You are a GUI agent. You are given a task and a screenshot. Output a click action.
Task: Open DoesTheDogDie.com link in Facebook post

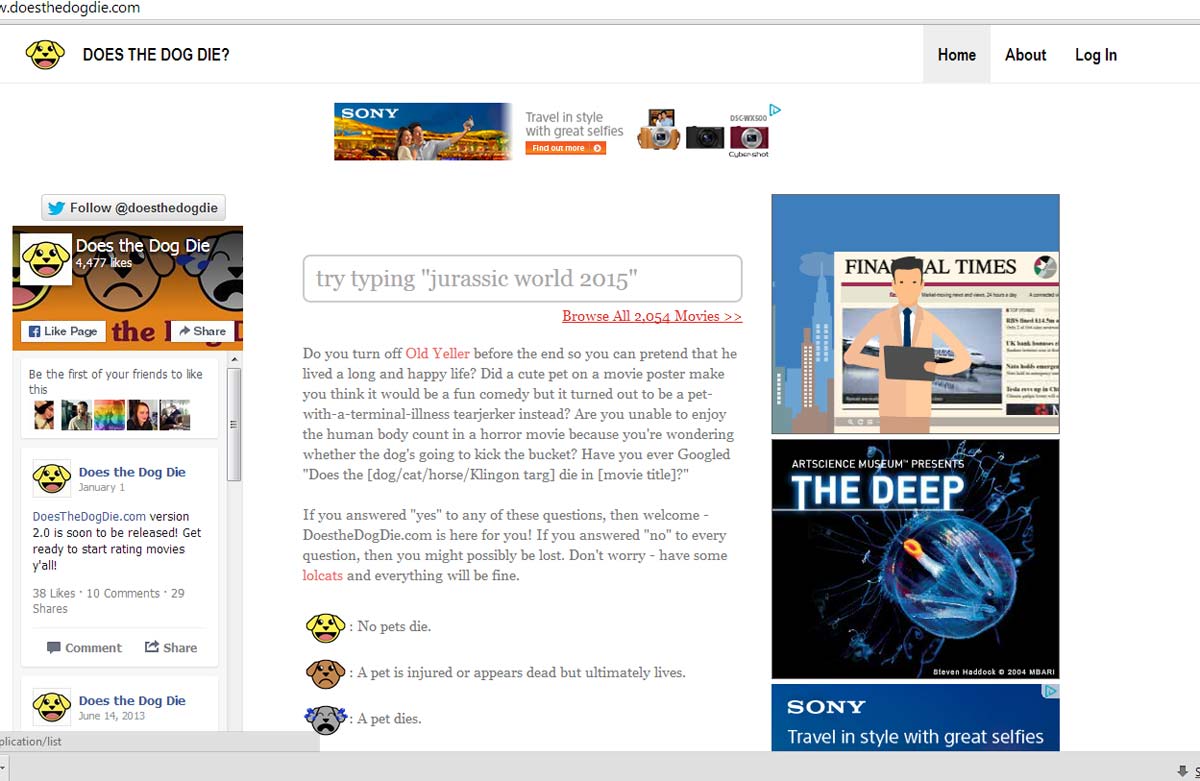89,517
